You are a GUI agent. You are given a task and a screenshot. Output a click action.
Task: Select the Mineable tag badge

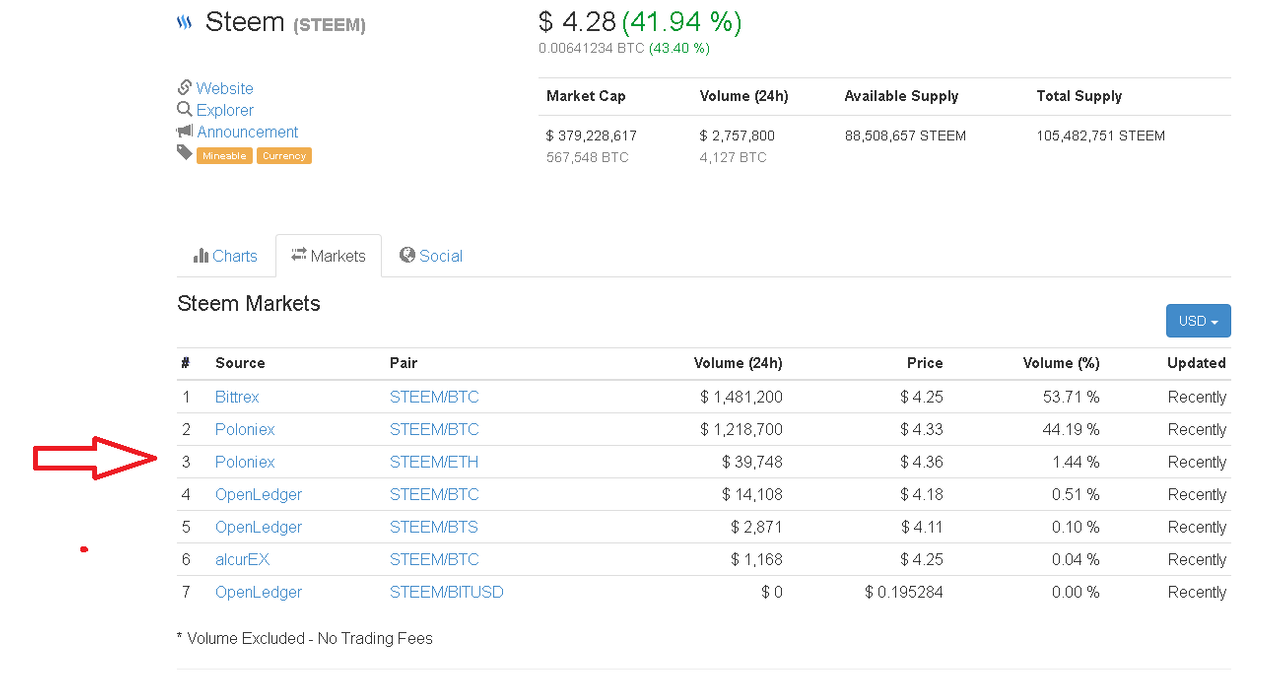[224, 156]
